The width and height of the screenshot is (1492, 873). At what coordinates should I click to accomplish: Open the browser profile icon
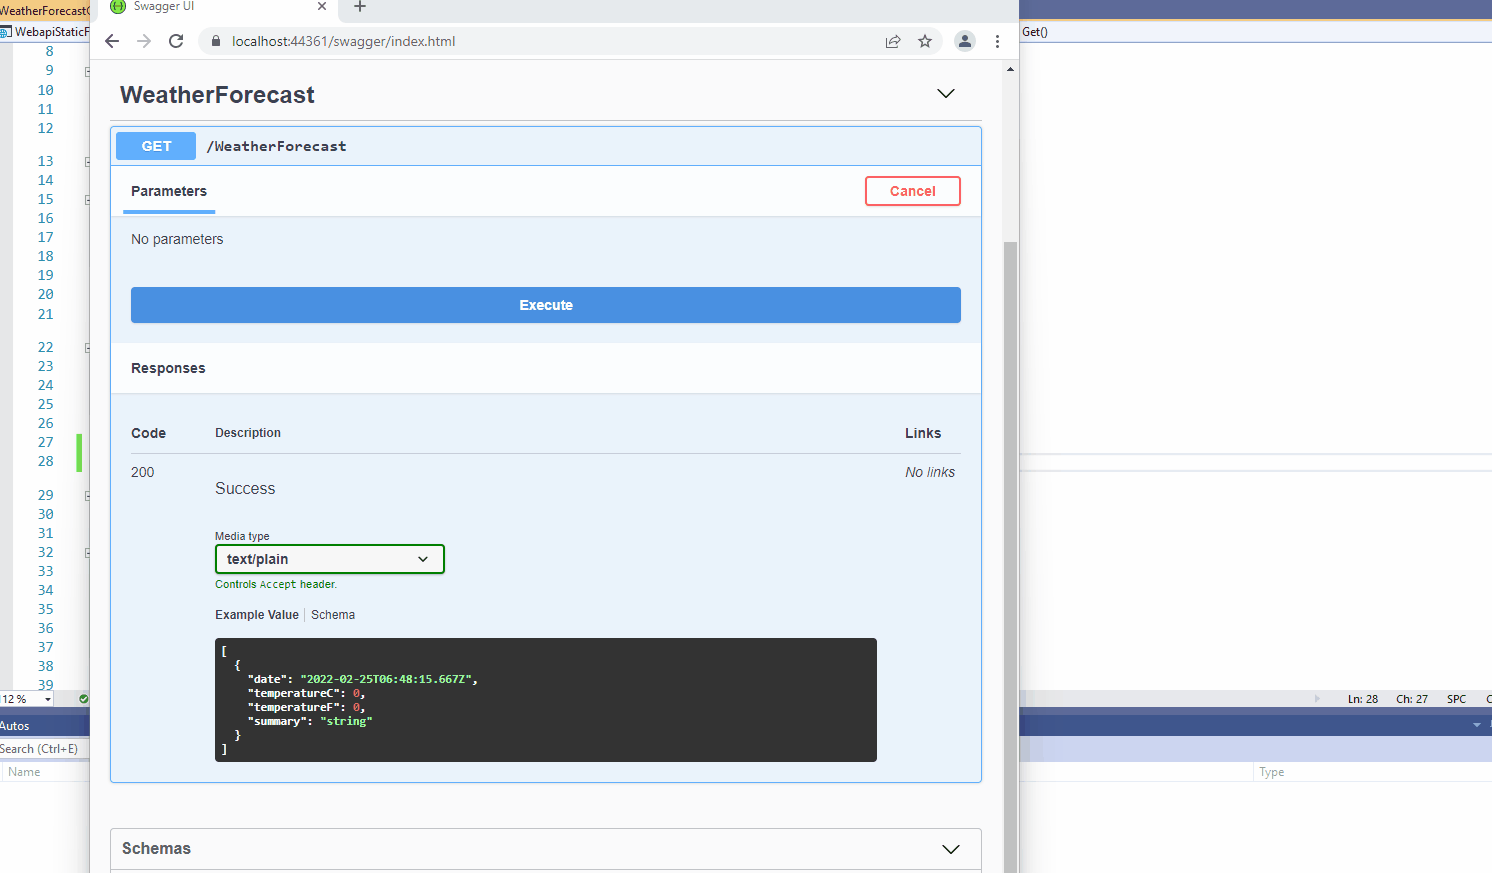[965, 41]
